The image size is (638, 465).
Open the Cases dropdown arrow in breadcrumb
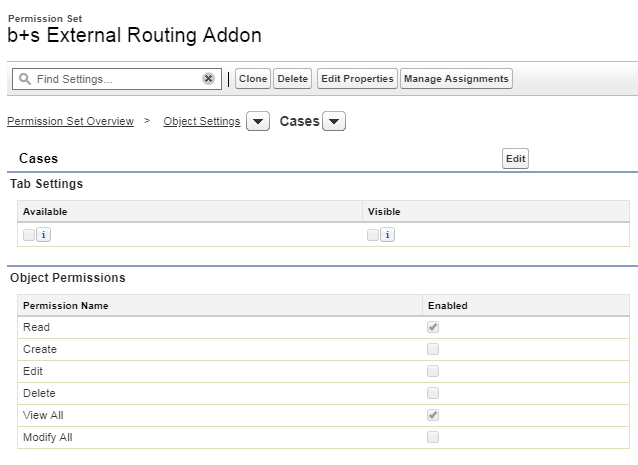334,121
